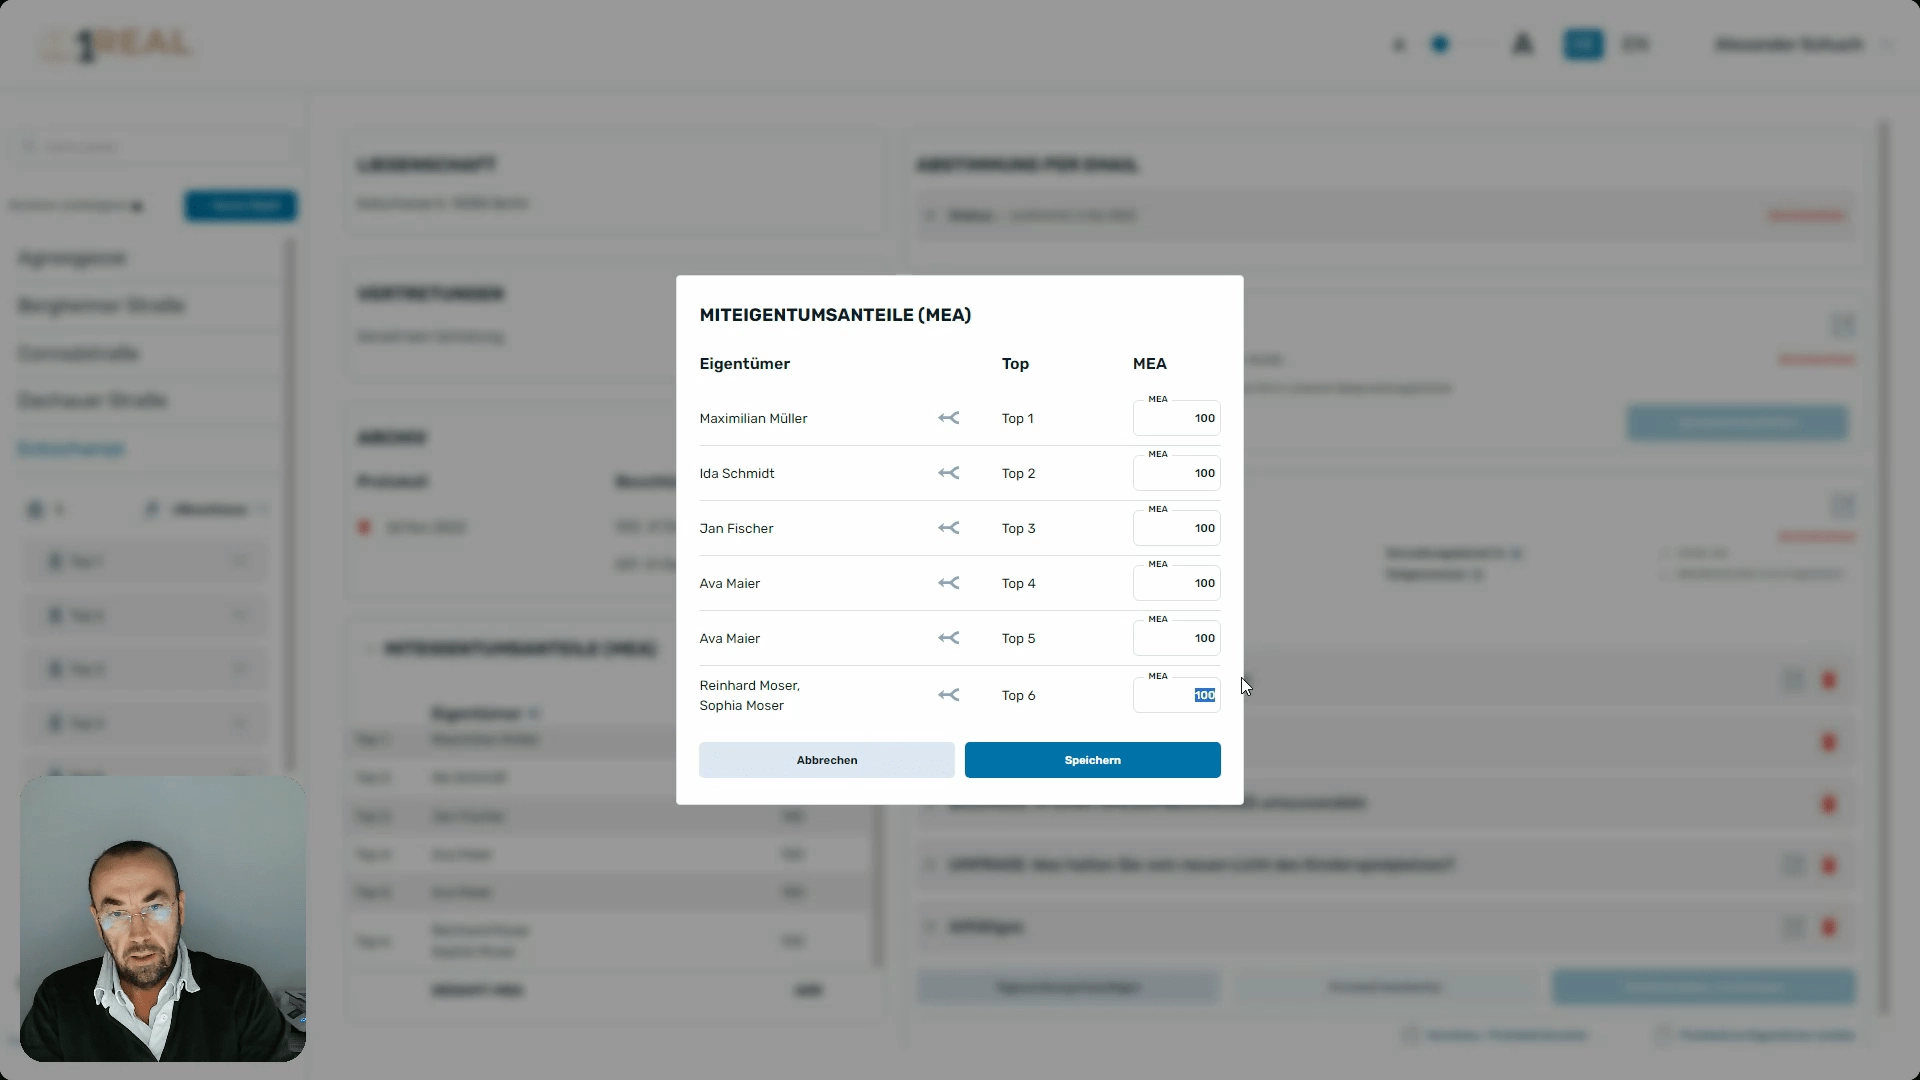Select the owner name Jan Fischer
Viewport: 1920px width, 1080px height.
[736, 528]
